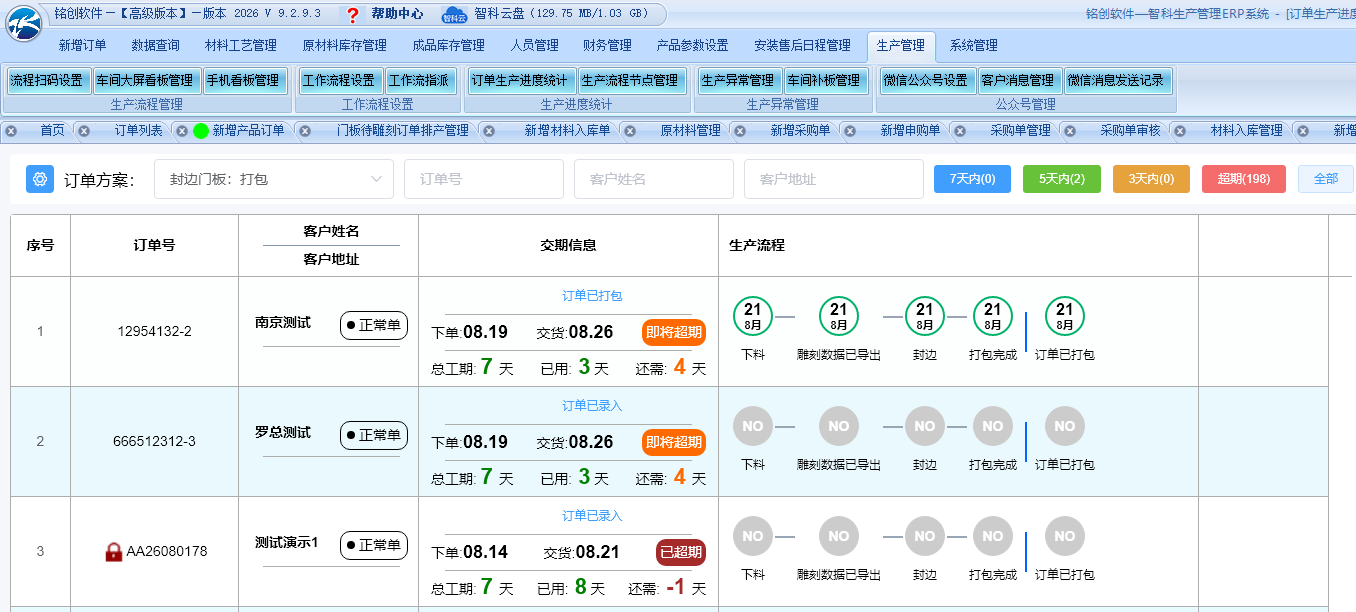Image resolution: width=1356 pixels, height=612 pixels.
Task: Click the blue gear settings icon beside 订单方案
Action: coord(40,179)
